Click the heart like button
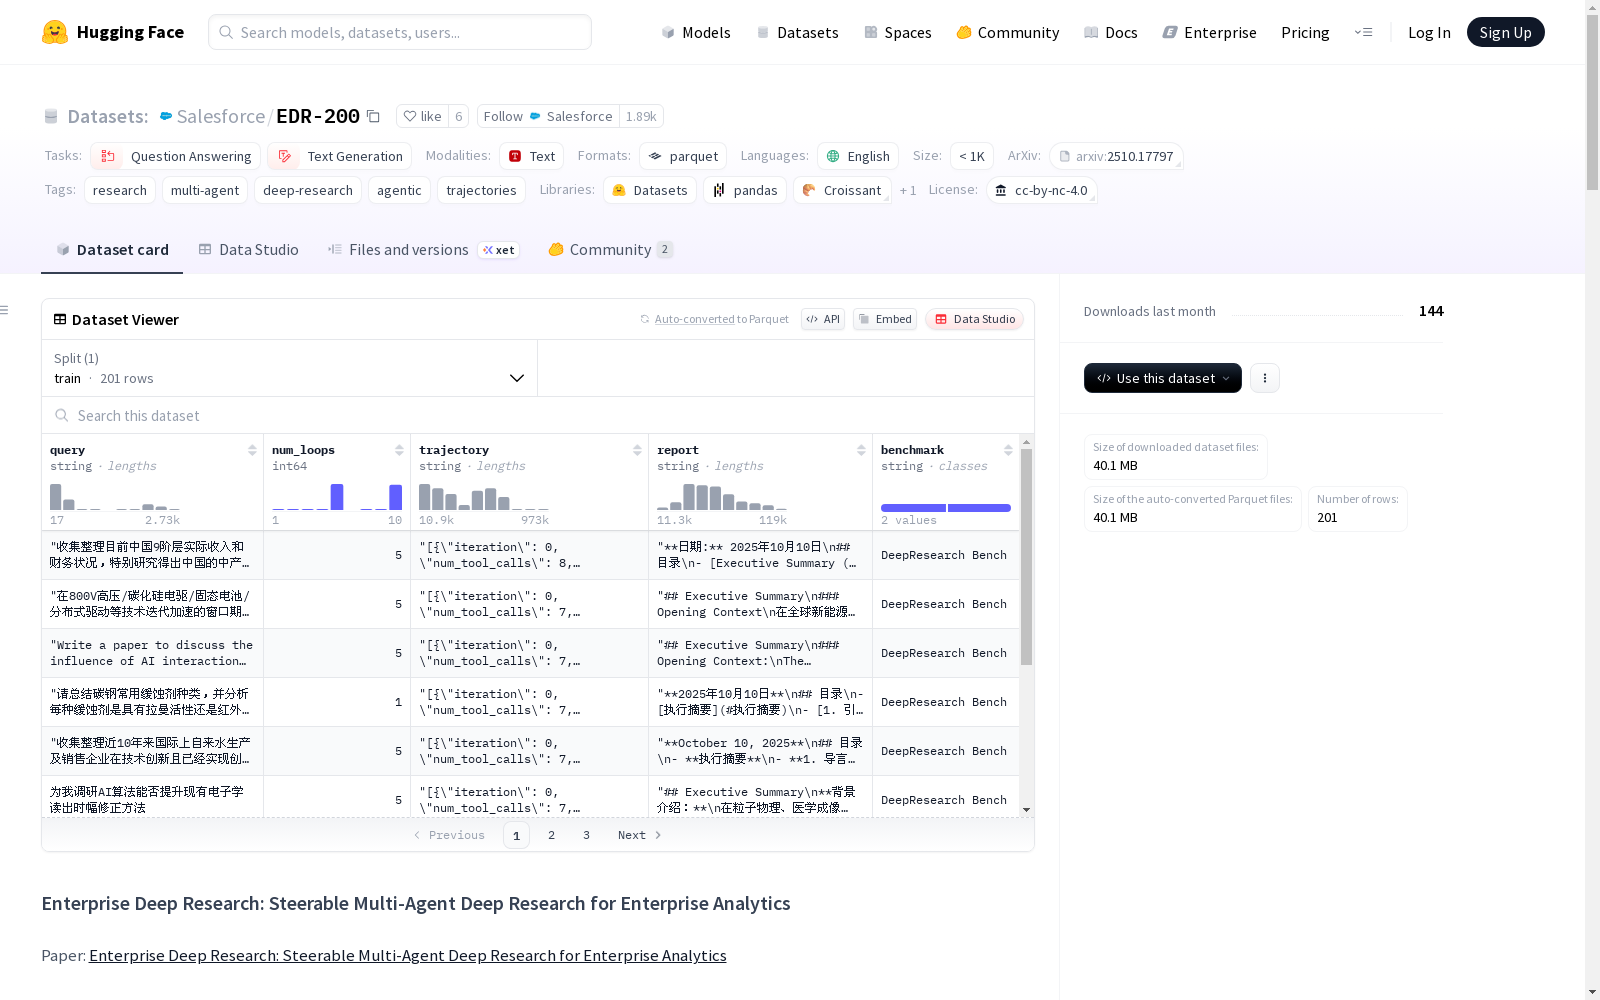Image resolution: width=1600 pixels, height=1000 pixels. [x=422, y=116]
